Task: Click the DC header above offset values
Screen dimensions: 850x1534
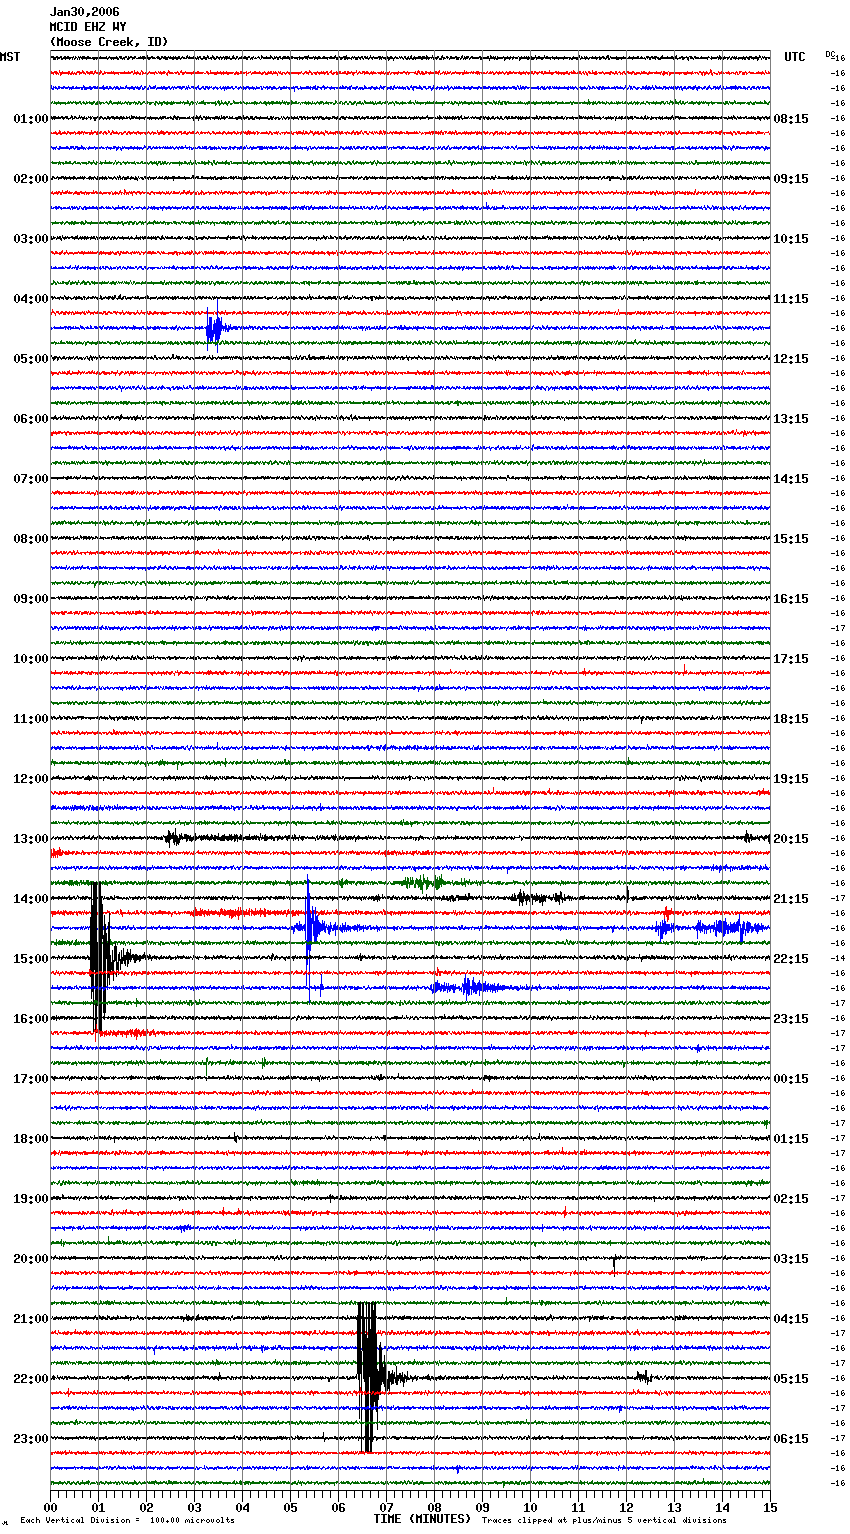Action: [x=830, y=54]
